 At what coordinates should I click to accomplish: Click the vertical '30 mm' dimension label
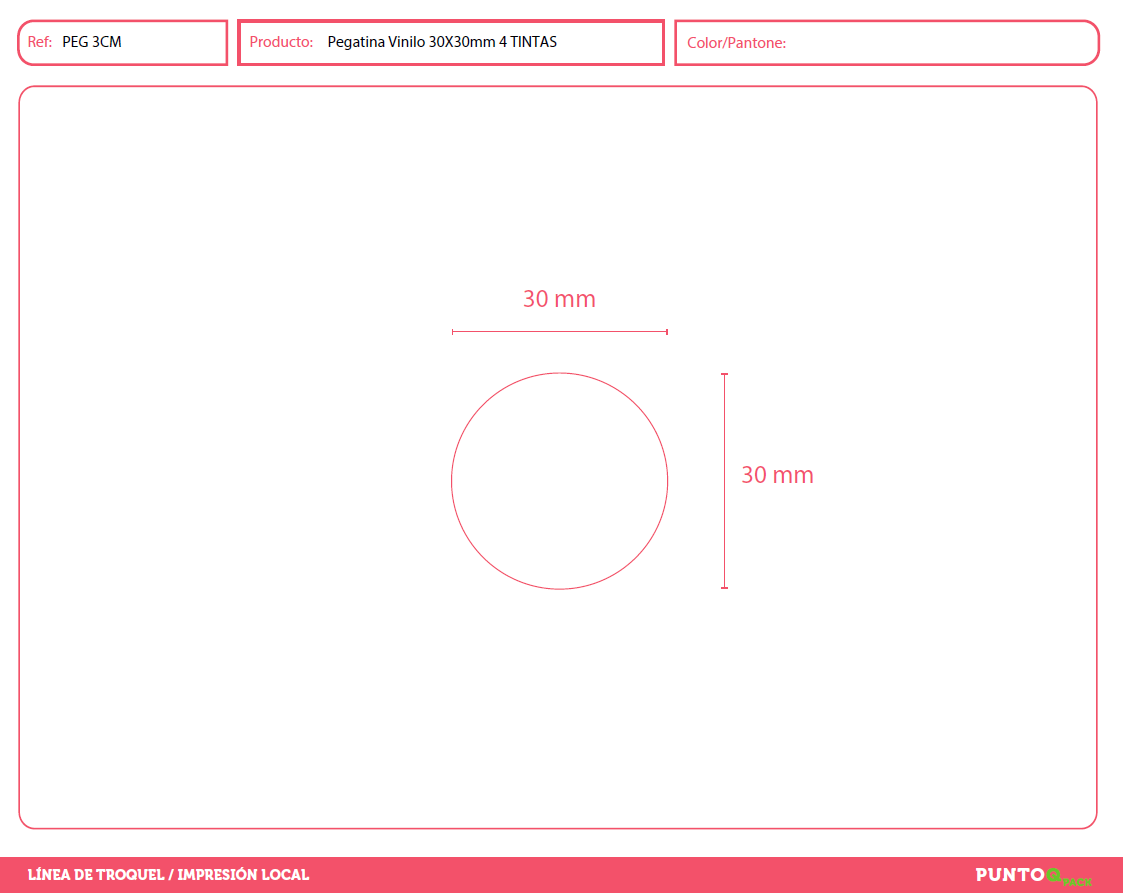pyautogui.click(x=777, y=475)
